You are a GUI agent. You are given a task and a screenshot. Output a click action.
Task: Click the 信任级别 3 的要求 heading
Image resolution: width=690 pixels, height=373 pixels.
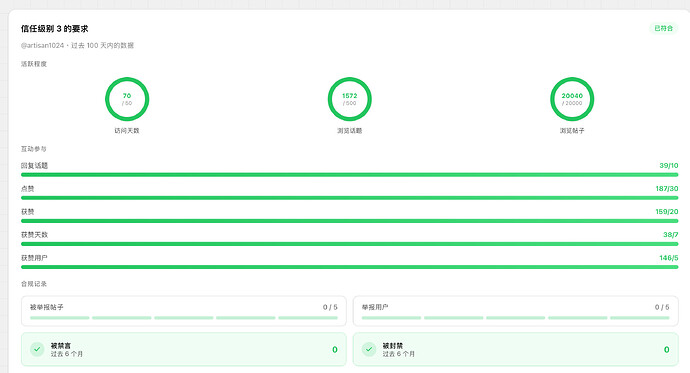(55, 29)
